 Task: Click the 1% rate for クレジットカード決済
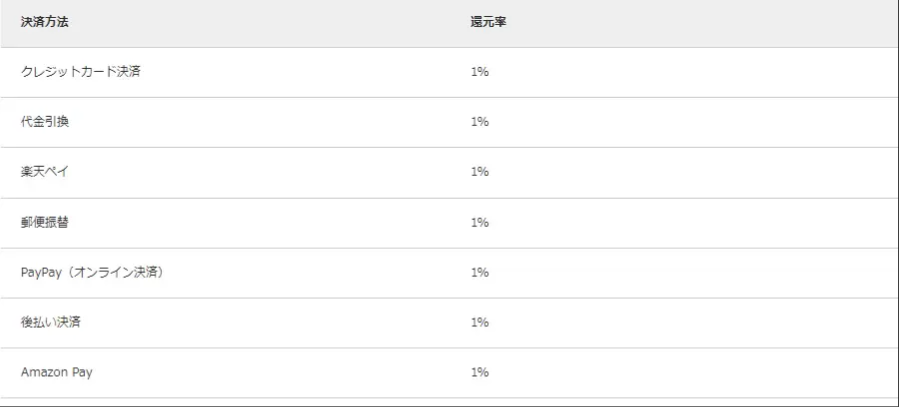pyautogui.click(x=479, y=72)
